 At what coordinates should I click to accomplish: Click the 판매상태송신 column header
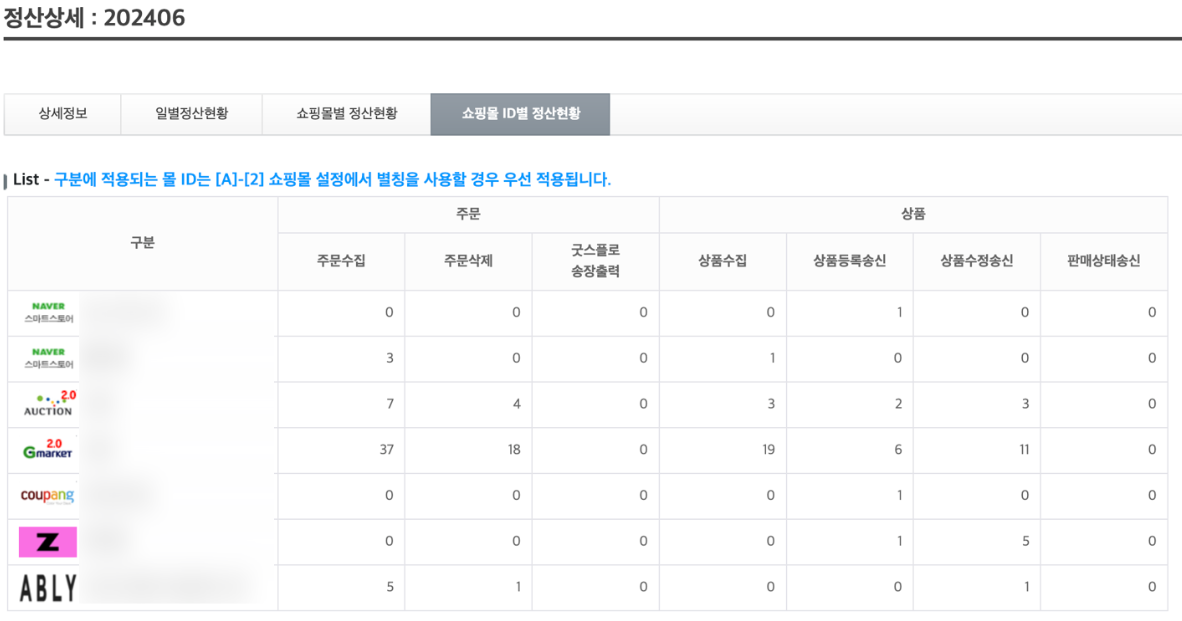tap(1104, 261)
